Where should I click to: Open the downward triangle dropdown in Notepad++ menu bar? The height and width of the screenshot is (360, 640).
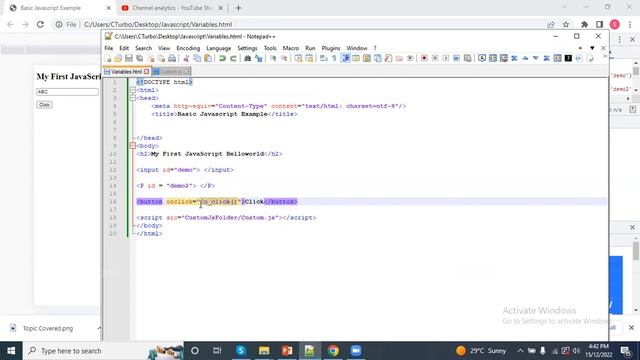[x=592, y=48]
